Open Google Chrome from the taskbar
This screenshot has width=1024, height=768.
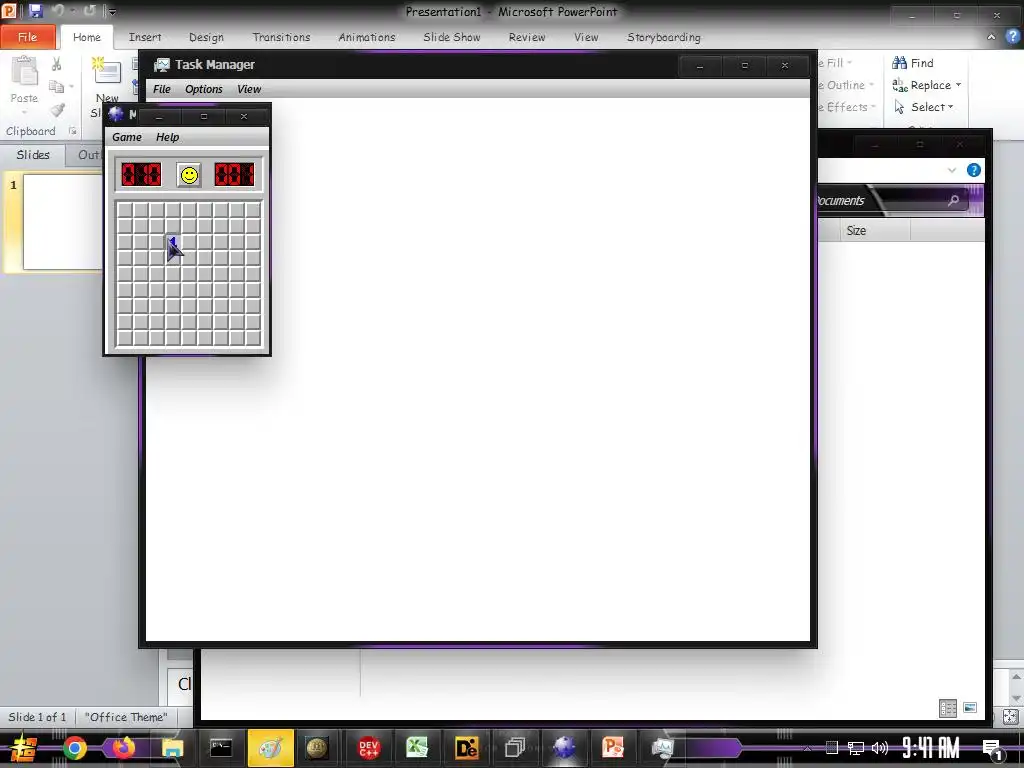(74, 748)
